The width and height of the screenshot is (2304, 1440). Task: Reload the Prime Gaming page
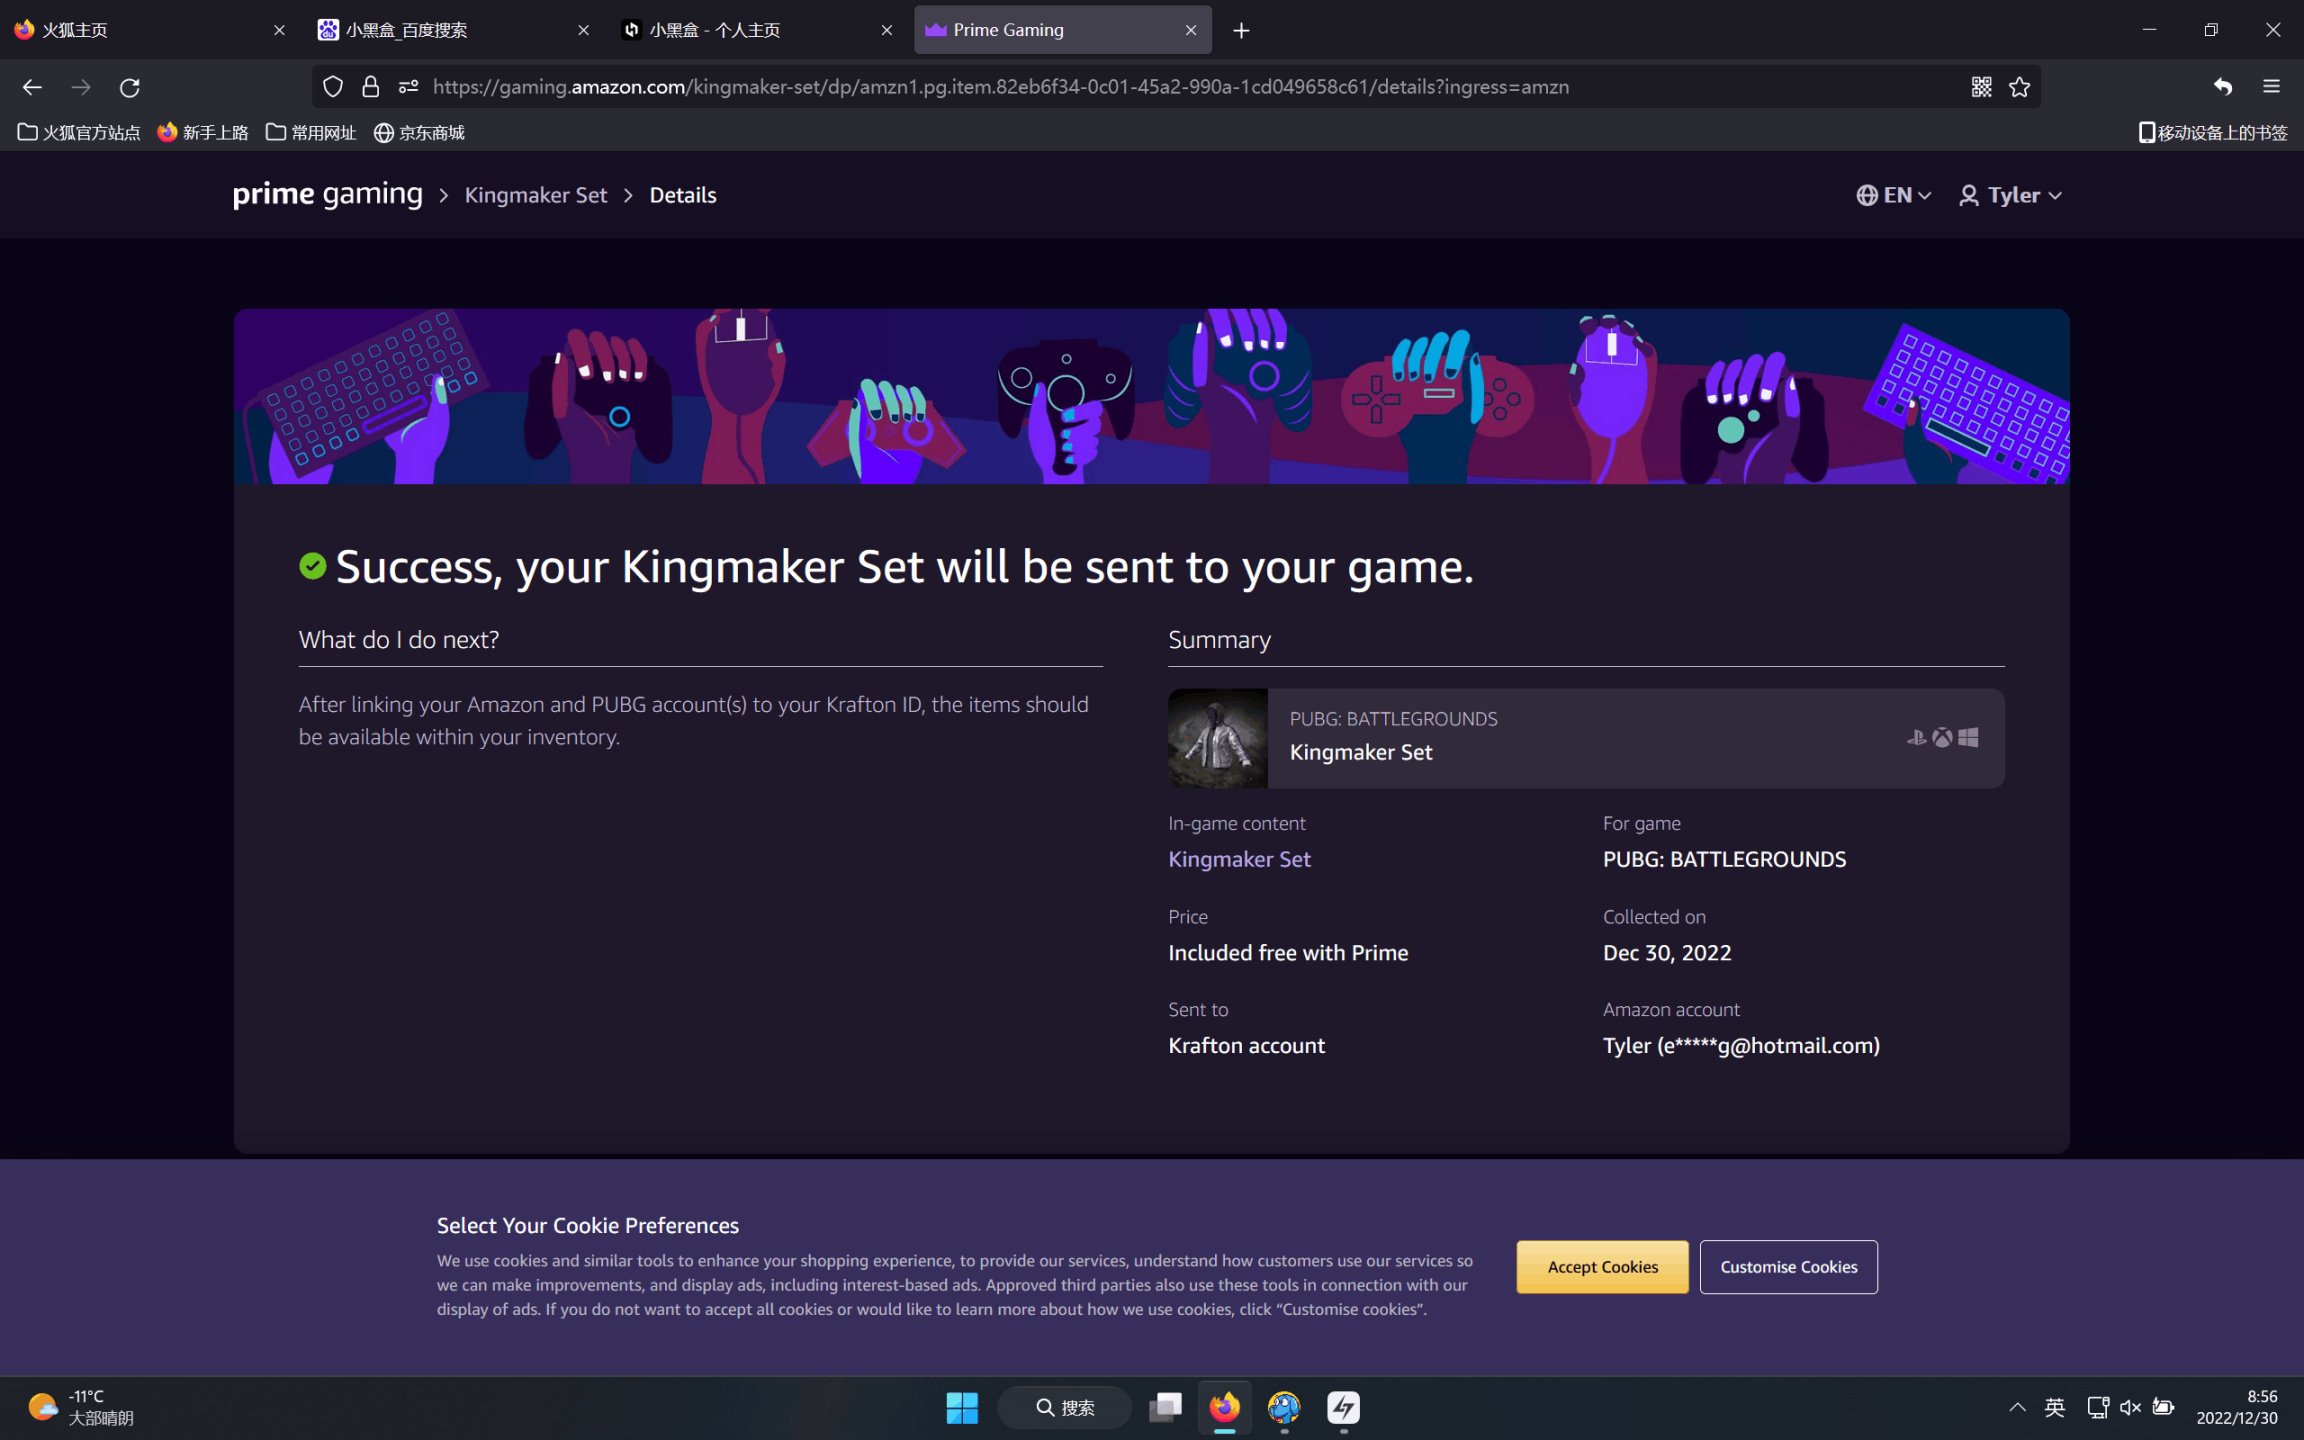coord(130,87)
